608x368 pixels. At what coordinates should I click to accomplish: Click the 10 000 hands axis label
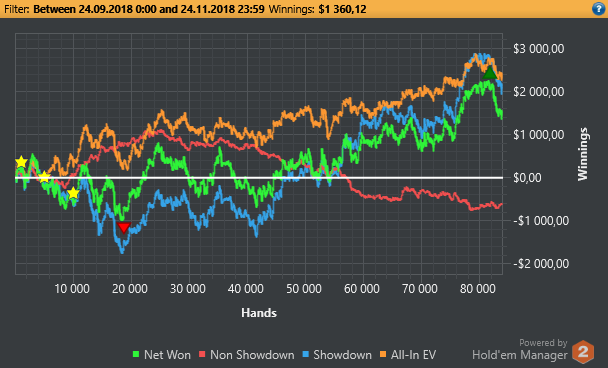tap(72, 289)
